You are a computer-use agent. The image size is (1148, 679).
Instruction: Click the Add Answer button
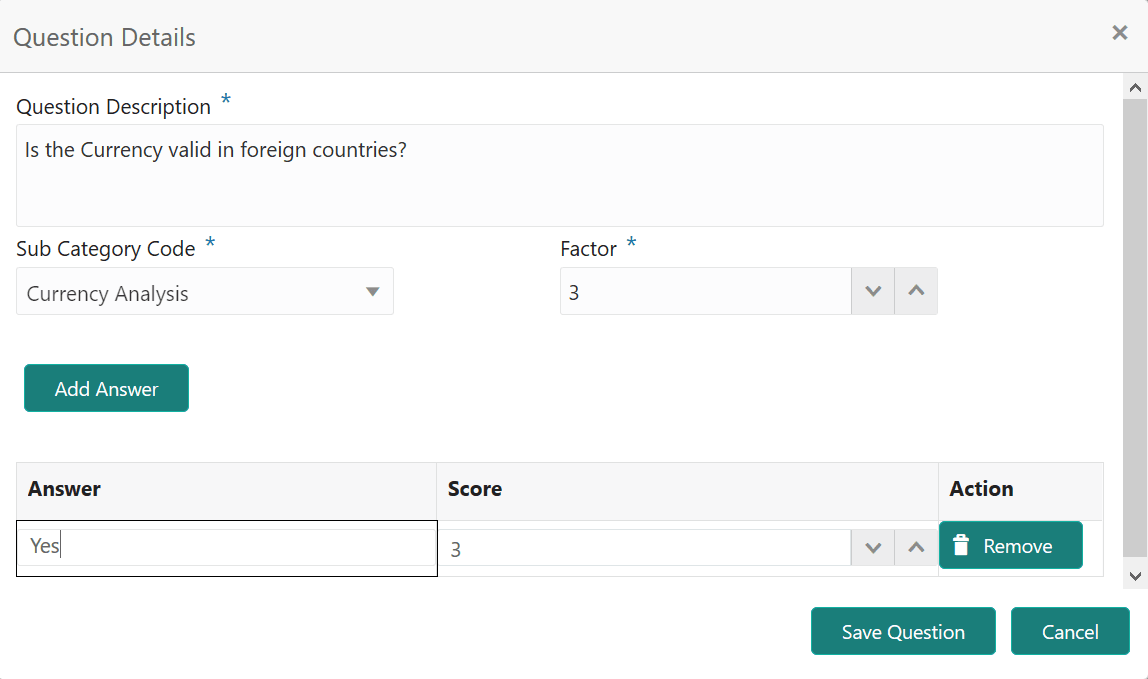(x=106, y=388)
